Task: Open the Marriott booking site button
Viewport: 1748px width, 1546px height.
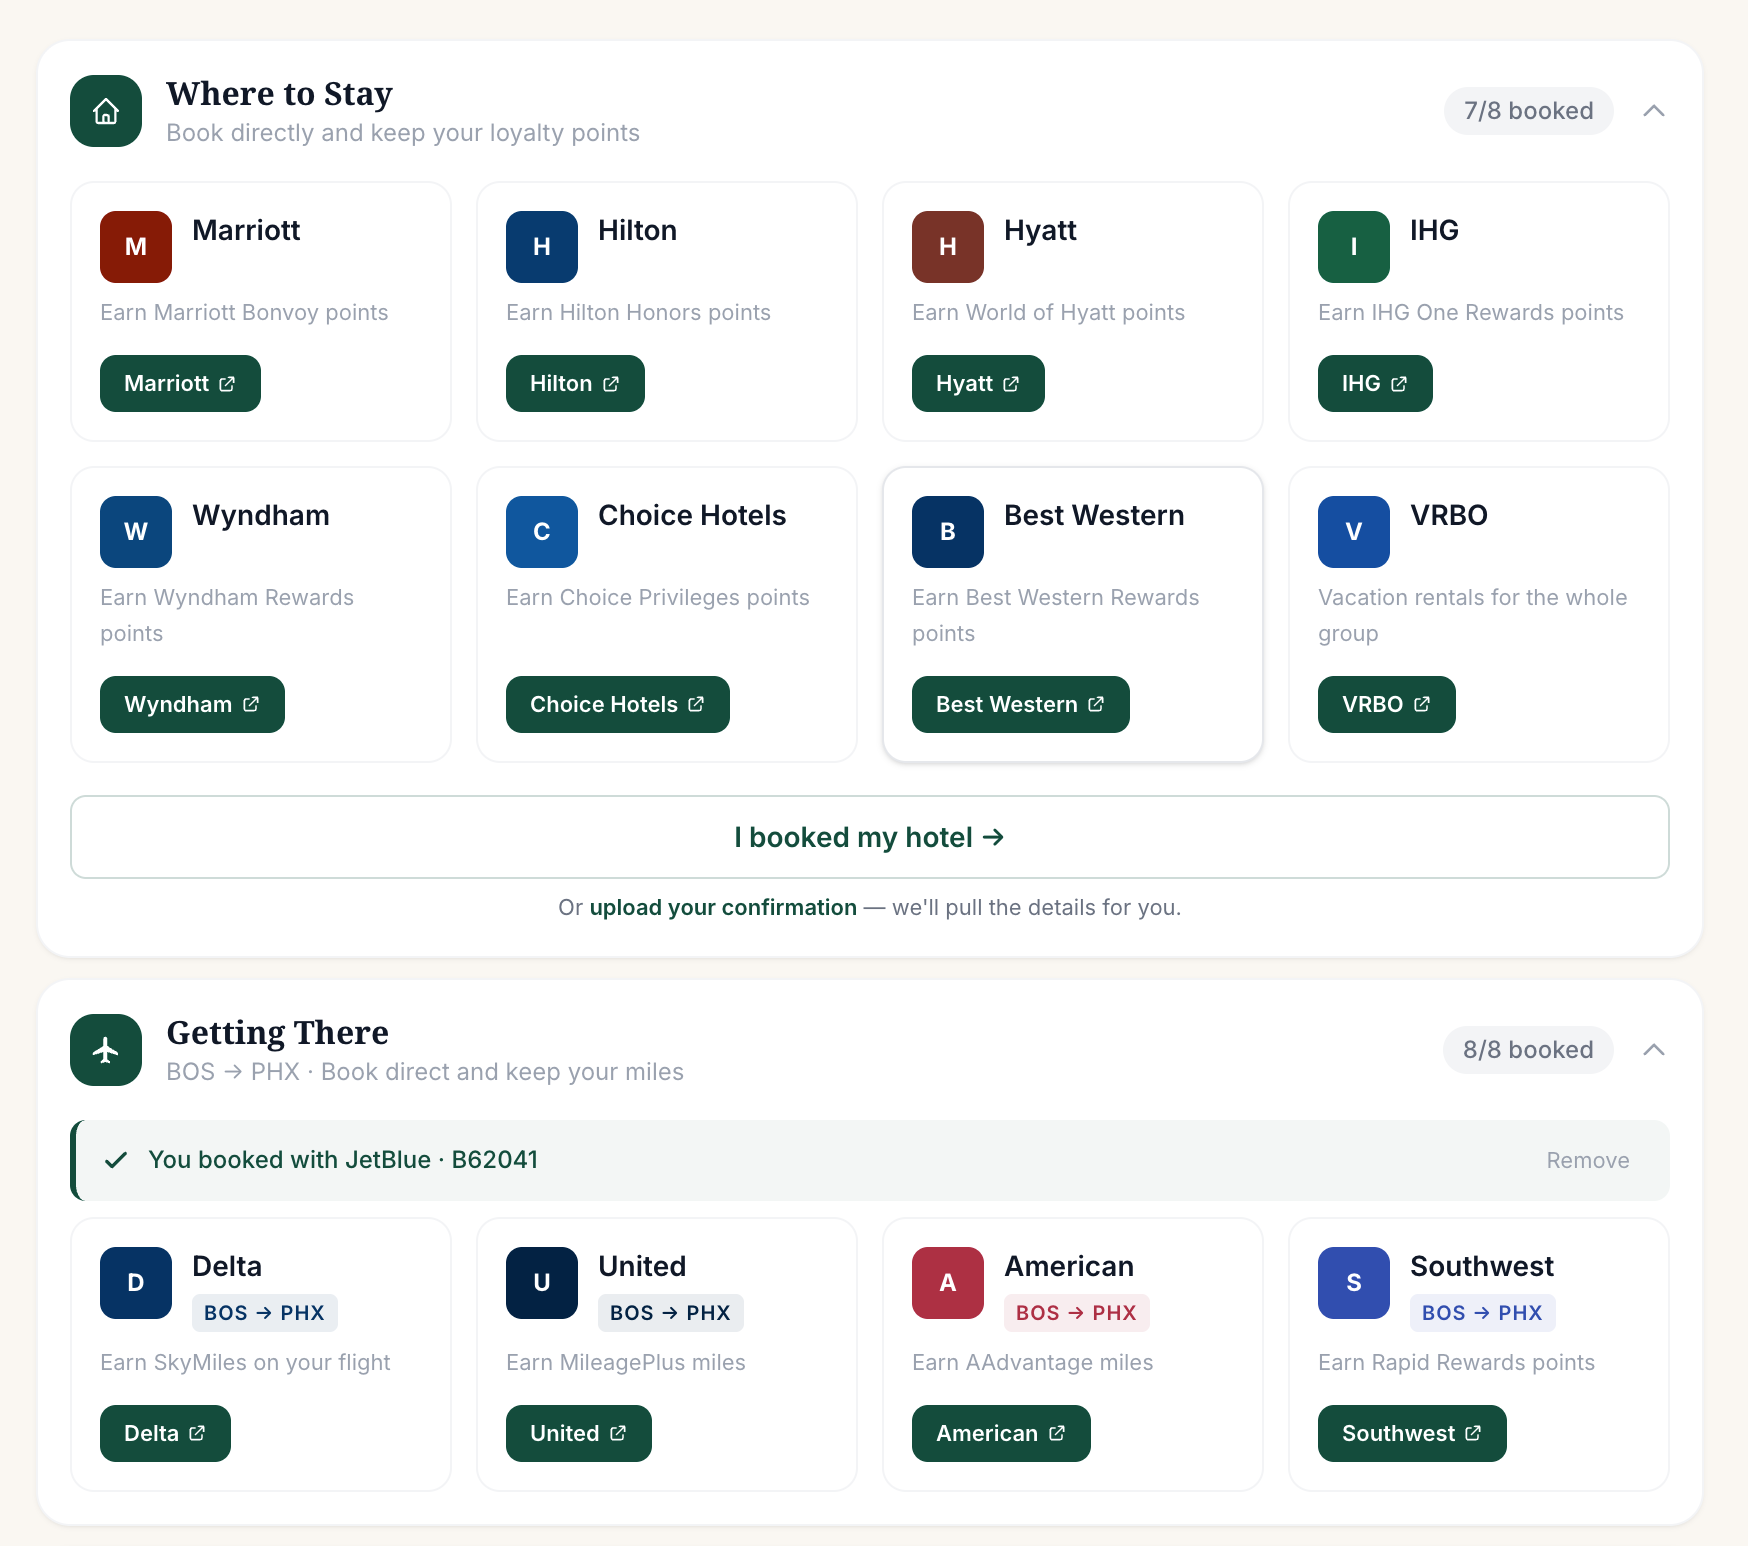Action: [x=180, y=384]
